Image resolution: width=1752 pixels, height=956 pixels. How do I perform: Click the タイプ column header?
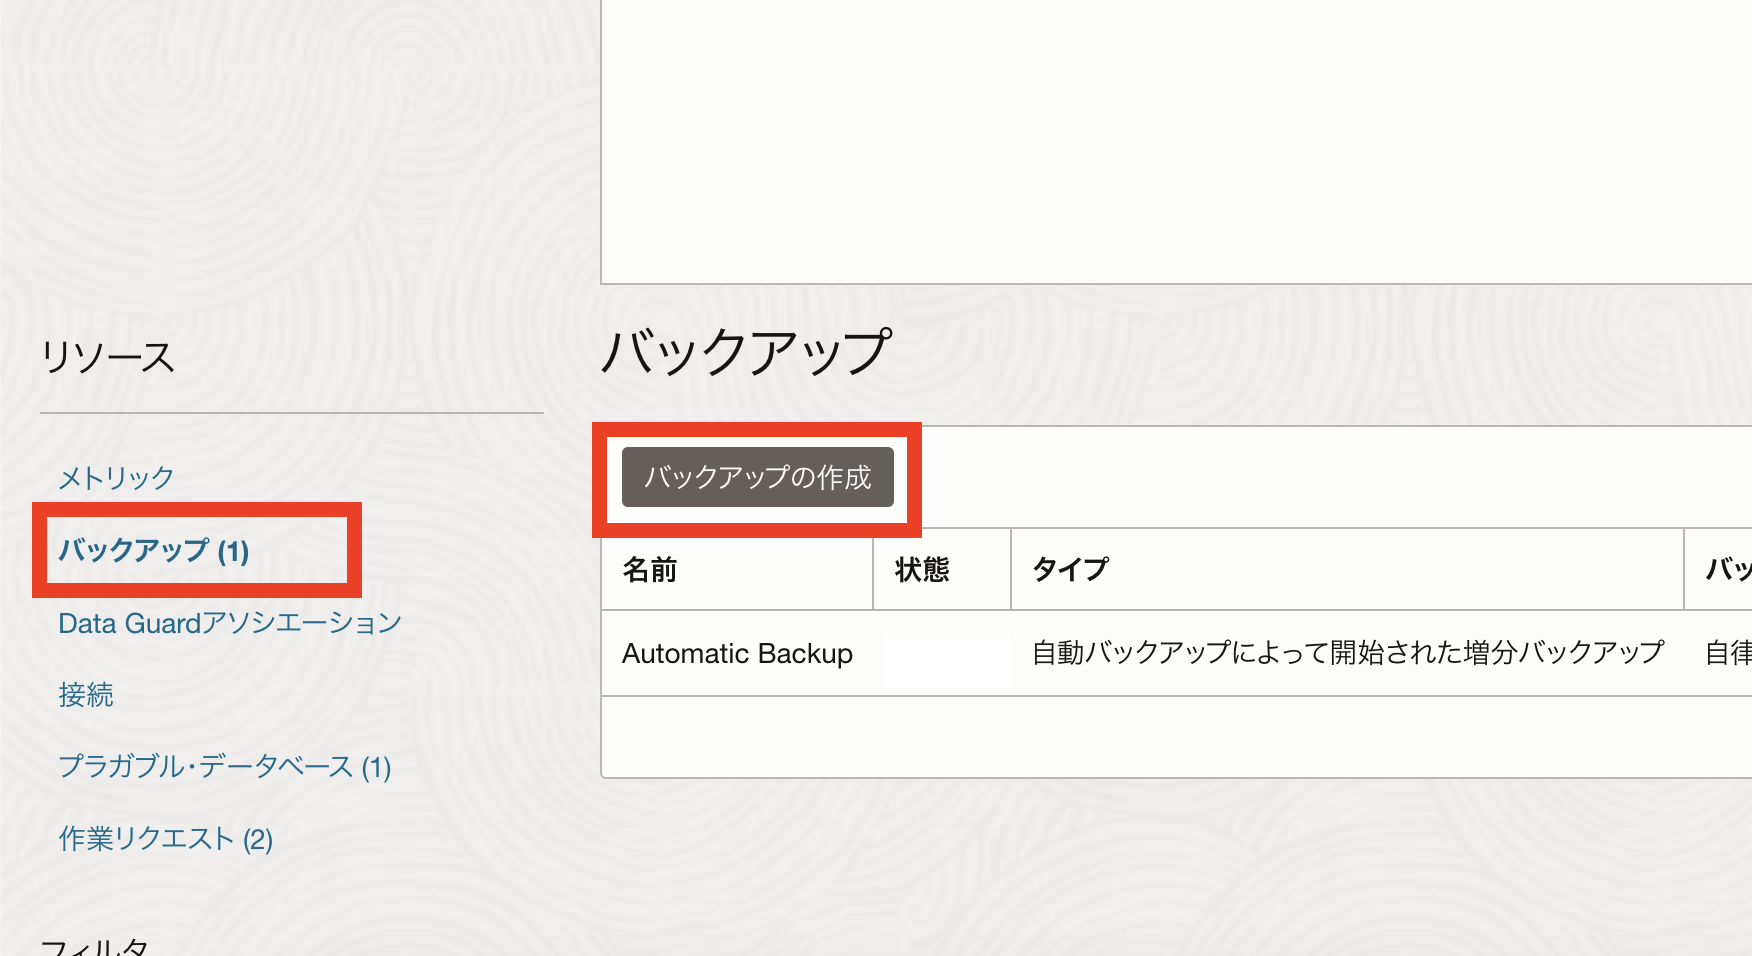pos(1071,570)
